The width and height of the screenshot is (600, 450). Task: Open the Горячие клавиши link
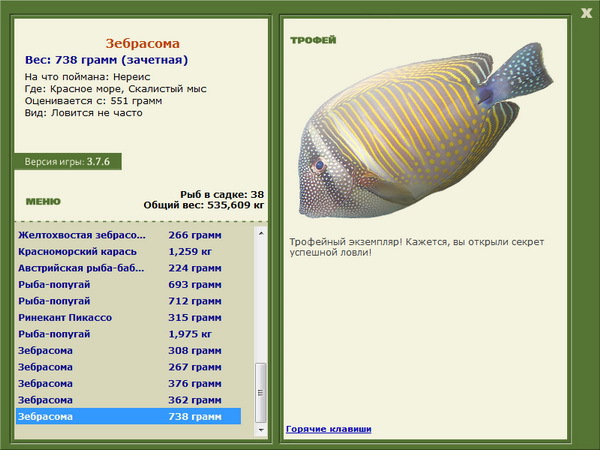pos(329,429)
